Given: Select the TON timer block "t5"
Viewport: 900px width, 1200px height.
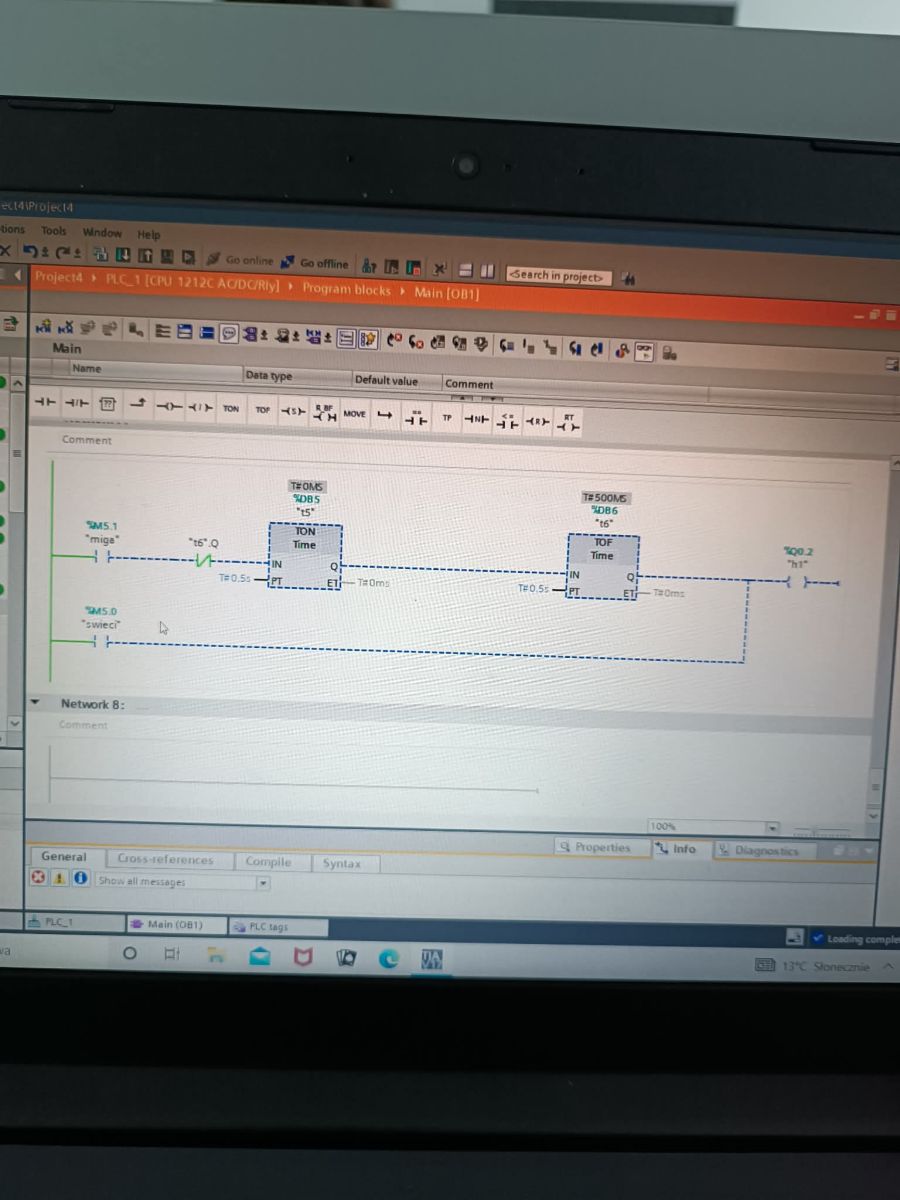Looking at the screenshot, I should [305, 555].
